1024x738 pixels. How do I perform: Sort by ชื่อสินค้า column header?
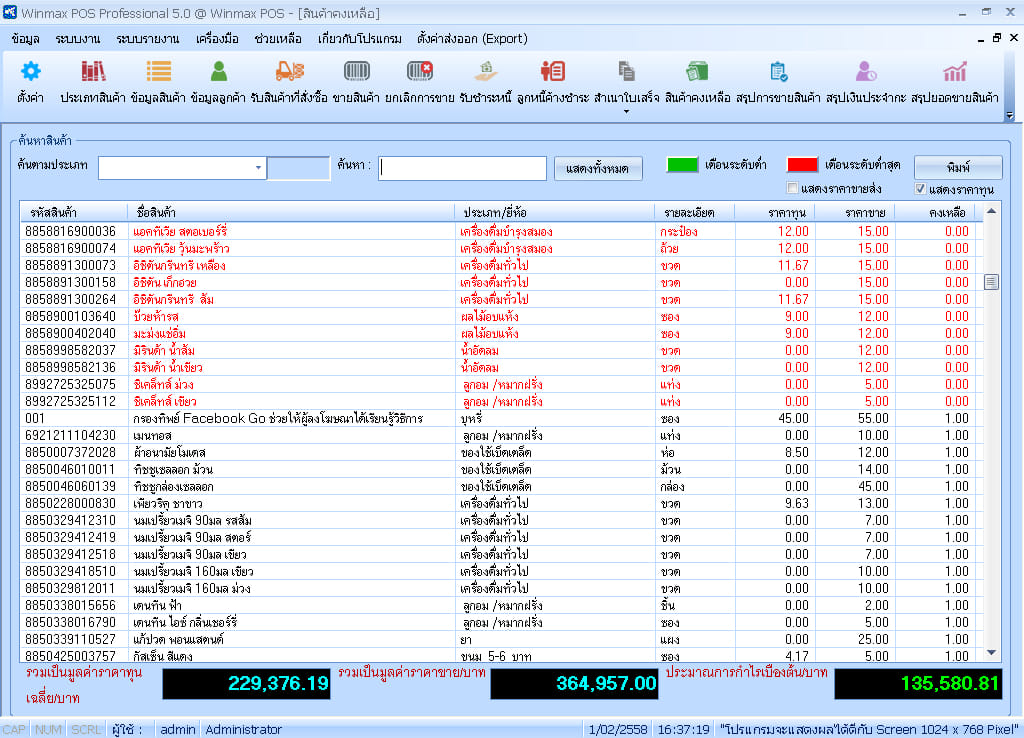pos(291,212)
